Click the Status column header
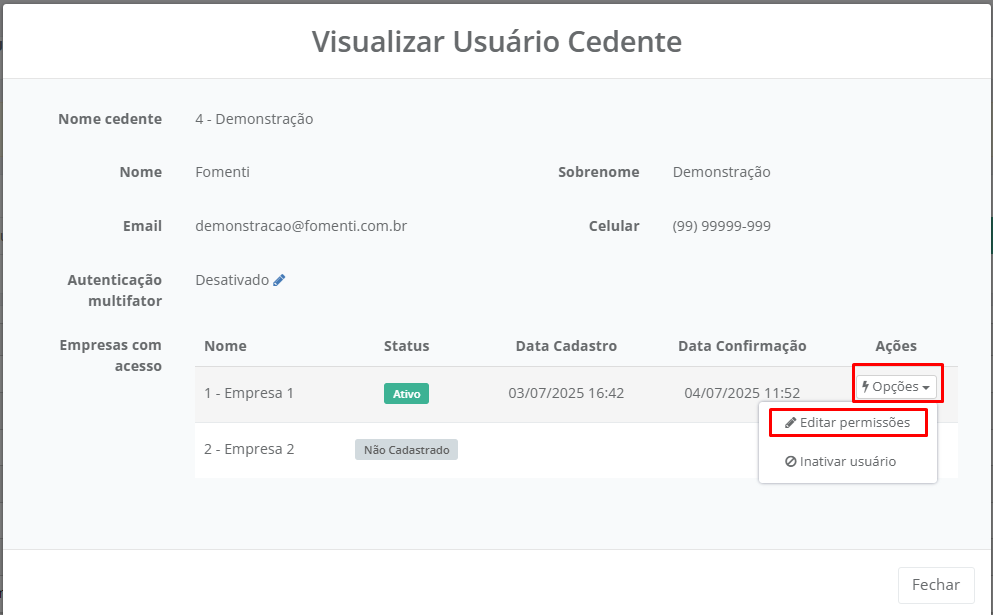Viewport: 993px width, 615px height. click(406, 346)
